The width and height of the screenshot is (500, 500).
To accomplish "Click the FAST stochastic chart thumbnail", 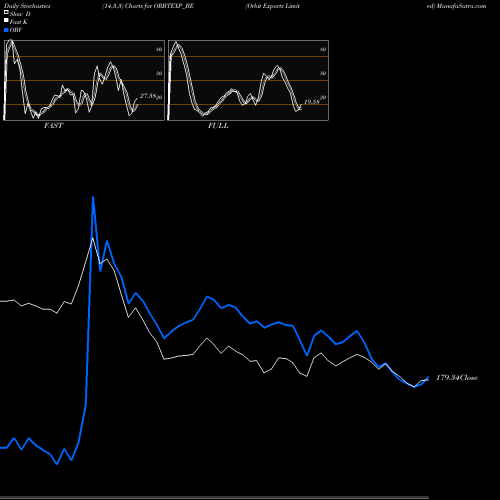I will (x=84, y=80).
